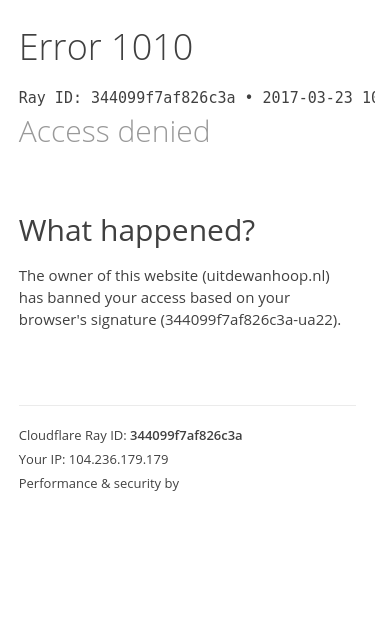Viewport: 375px width, 627px height.
Task: Click the word "security" in the footer line
Action: (137, 484)
